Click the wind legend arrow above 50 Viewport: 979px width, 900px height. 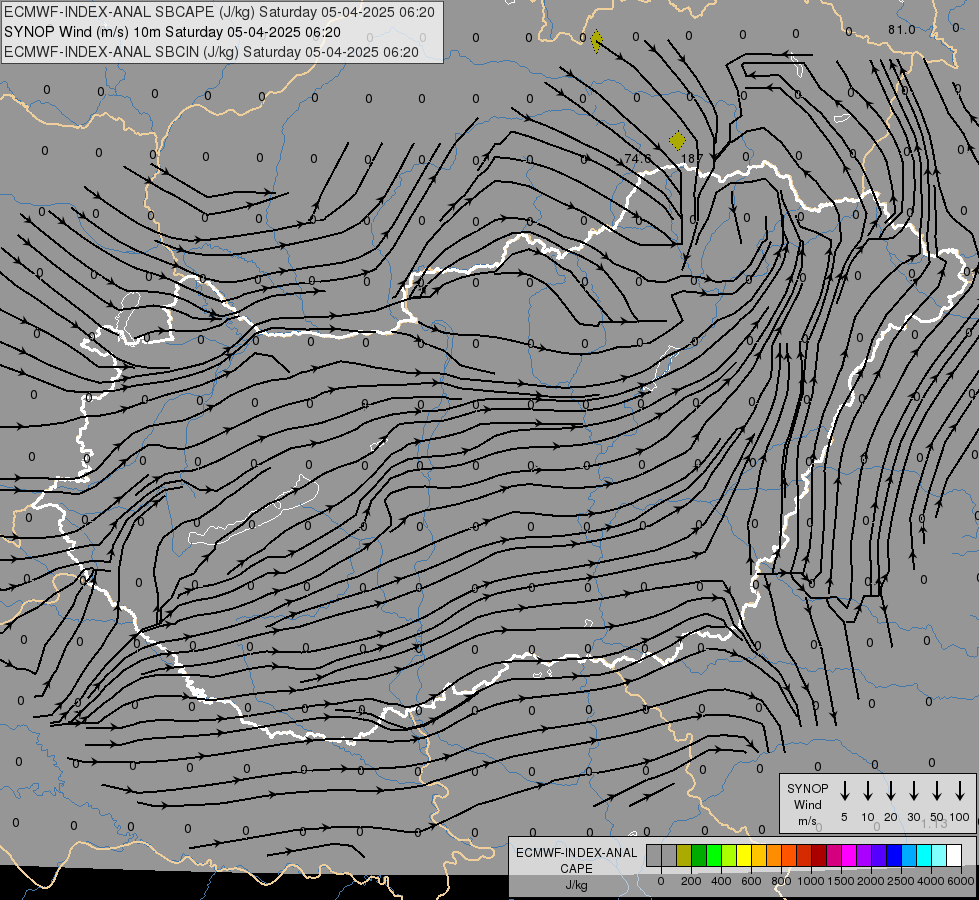(x=937, y=791)
